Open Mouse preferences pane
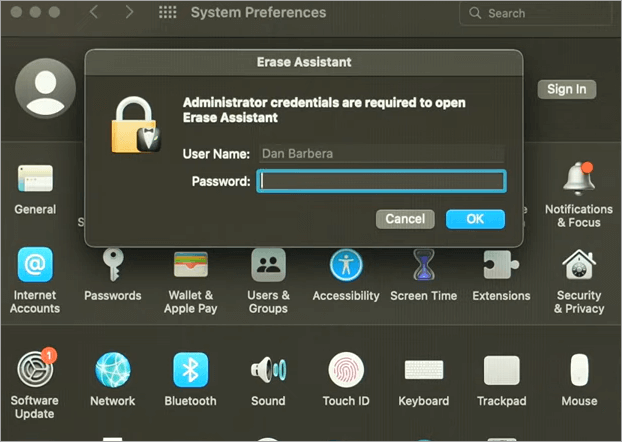This screenshot has width=622, height=442. coord(579,370)
